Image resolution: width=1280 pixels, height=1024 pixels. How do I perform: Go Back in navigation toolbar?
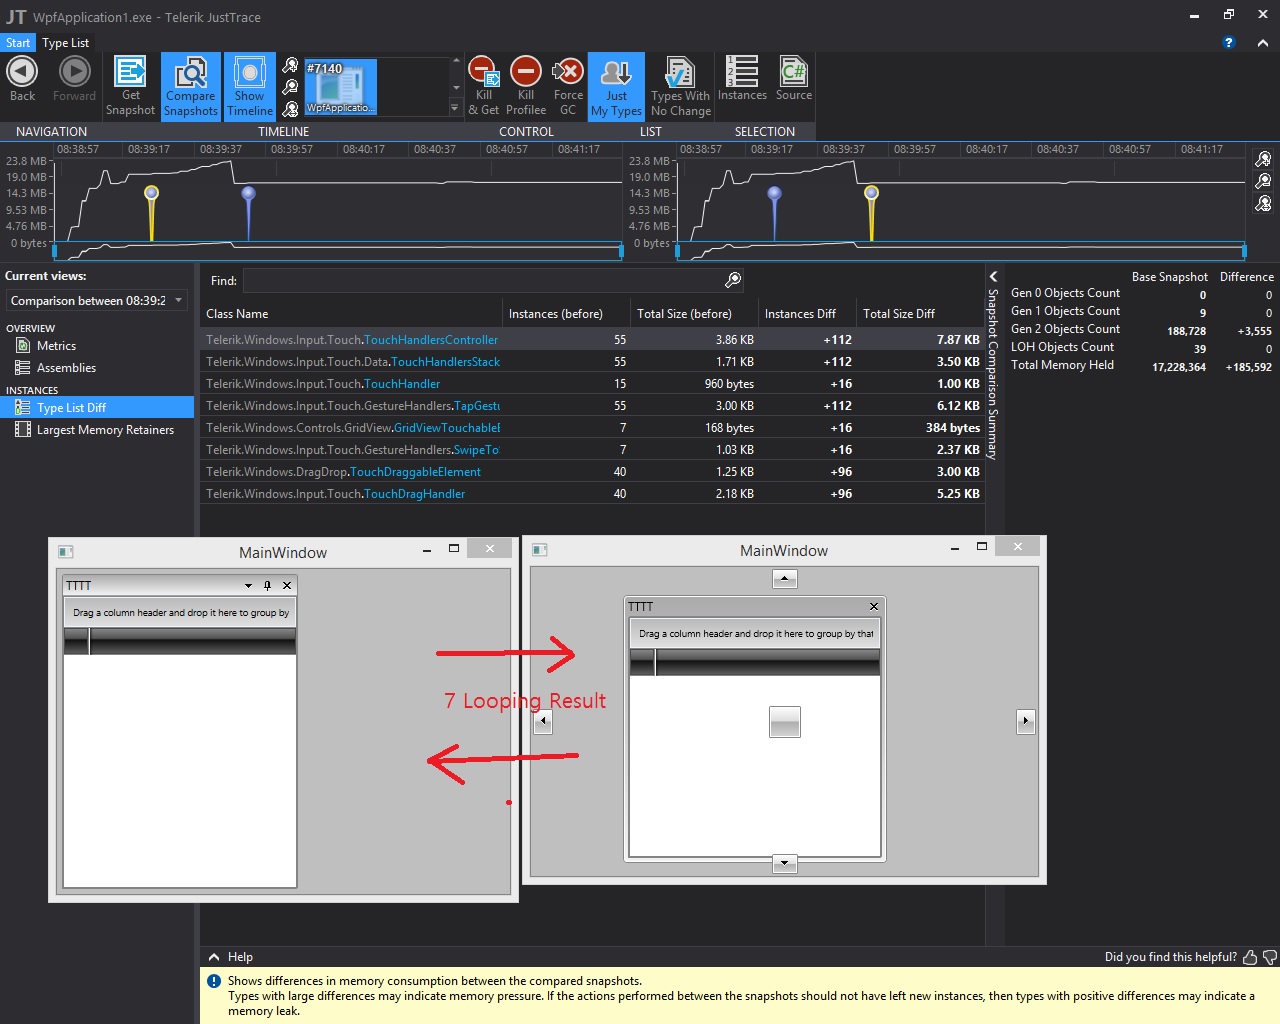(22, 79)
